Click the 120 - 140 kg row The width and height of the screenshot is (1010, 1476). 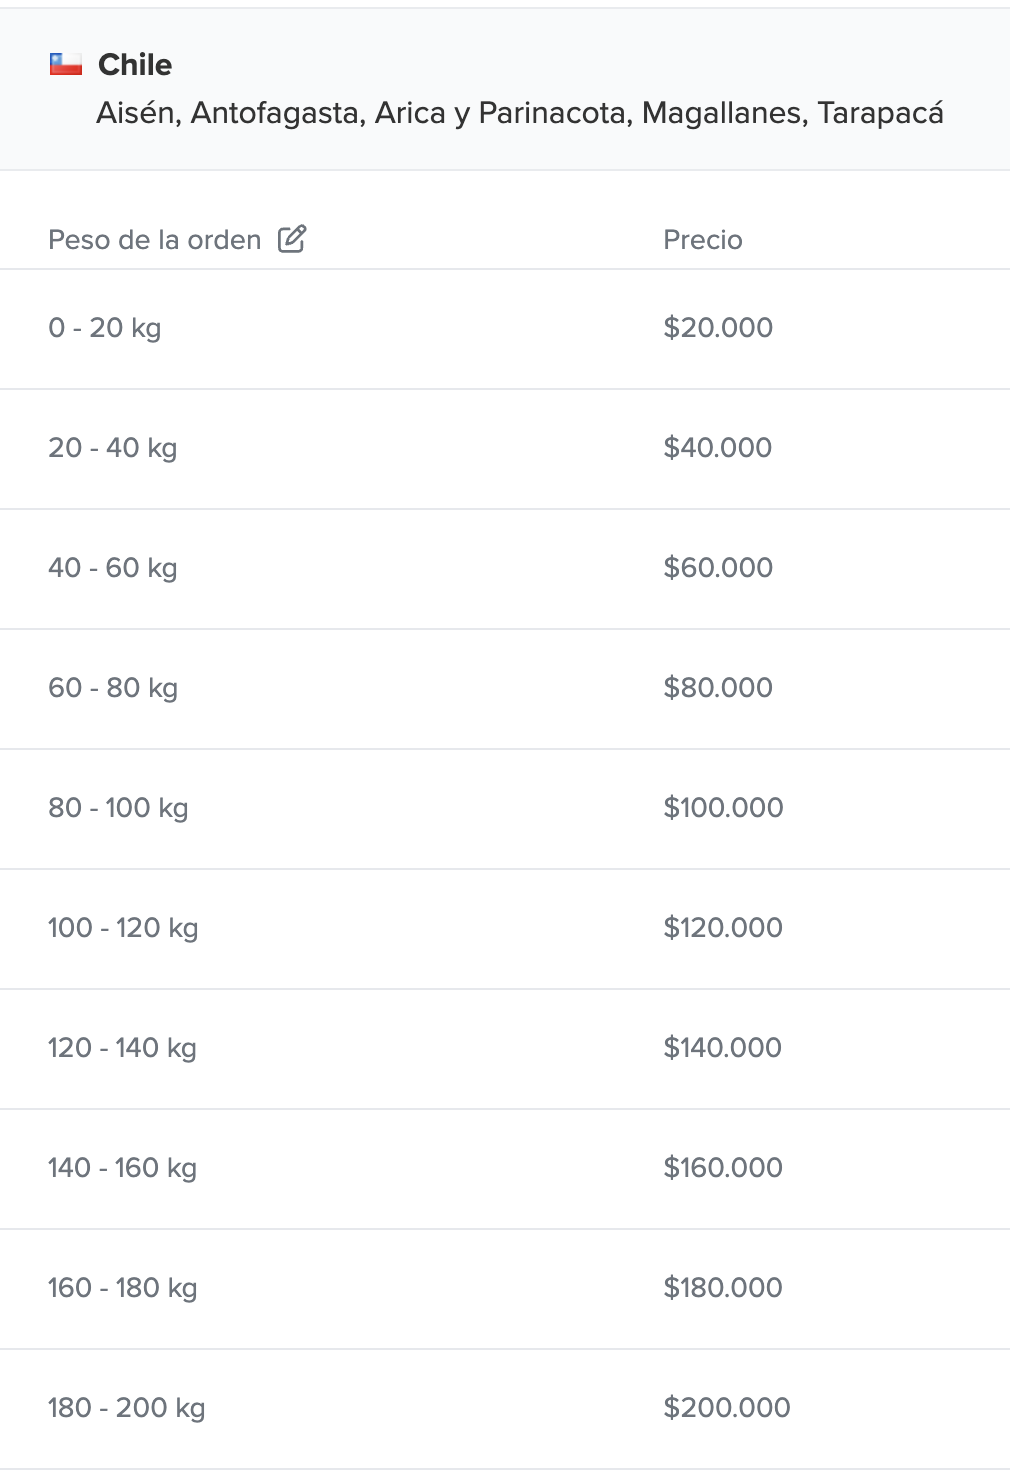[122, 1048]
